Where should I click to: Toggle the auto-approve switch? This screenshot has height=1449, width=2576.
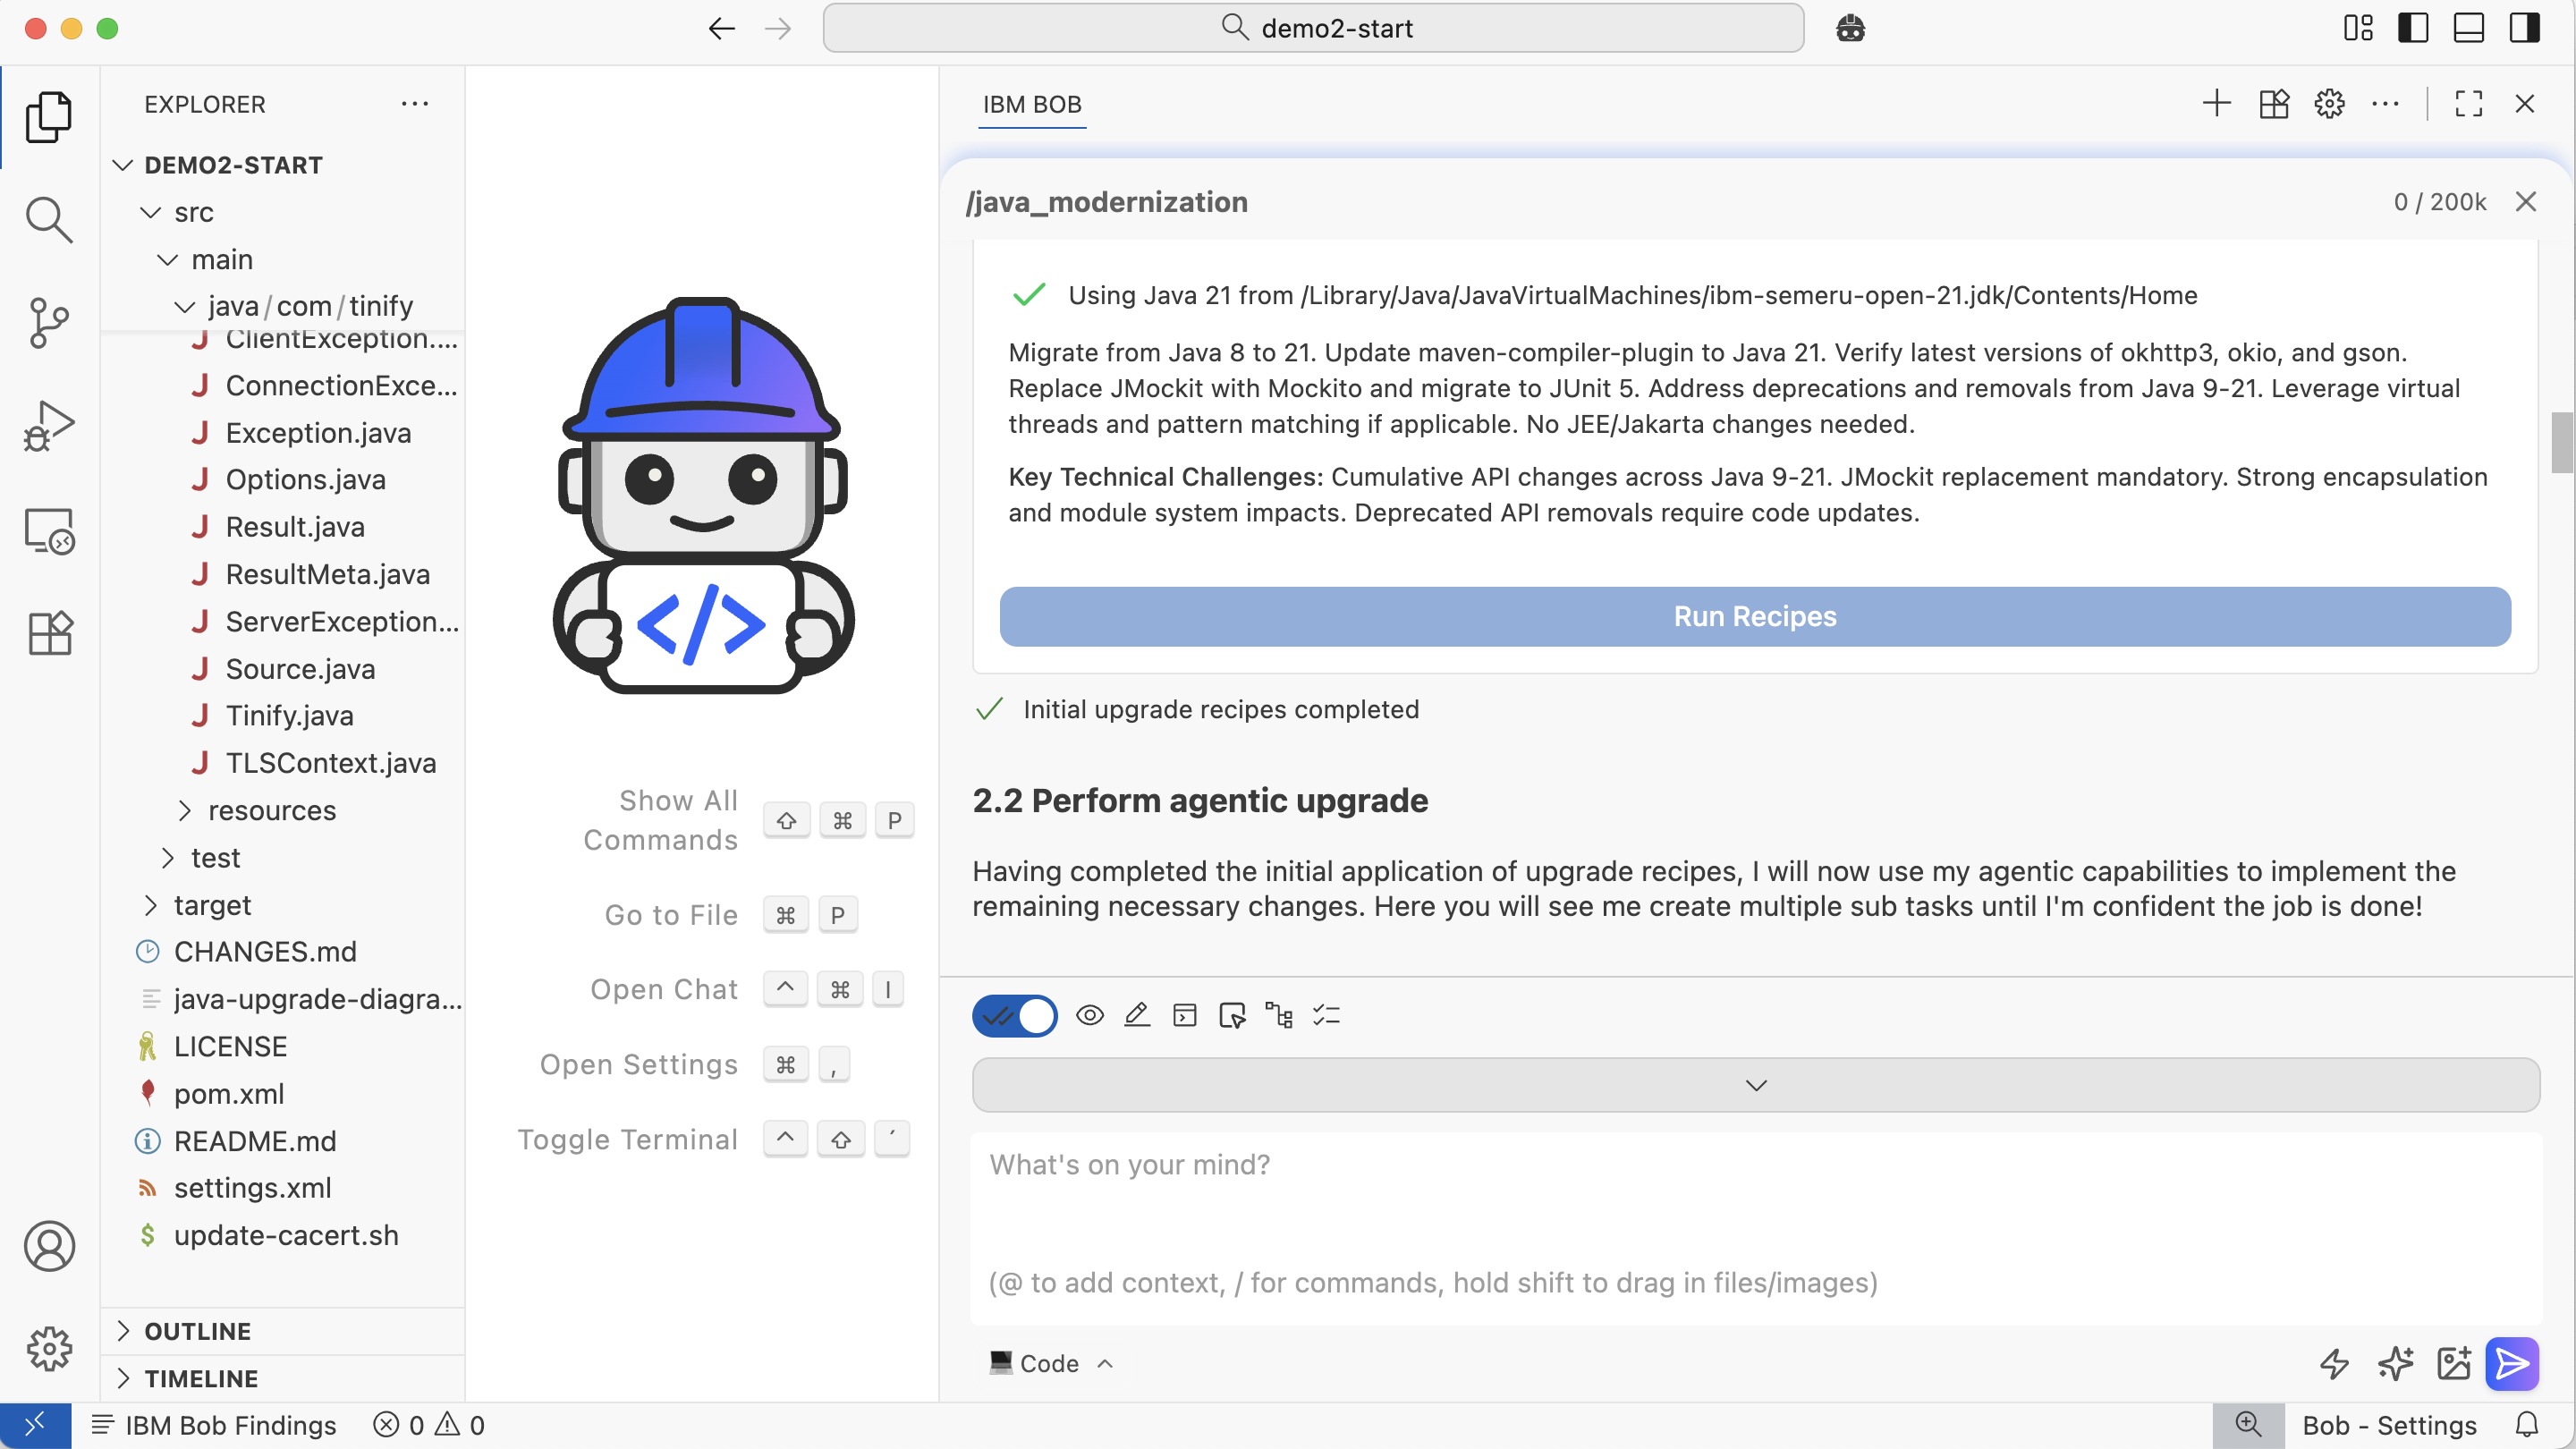tap(1014, 1016)
